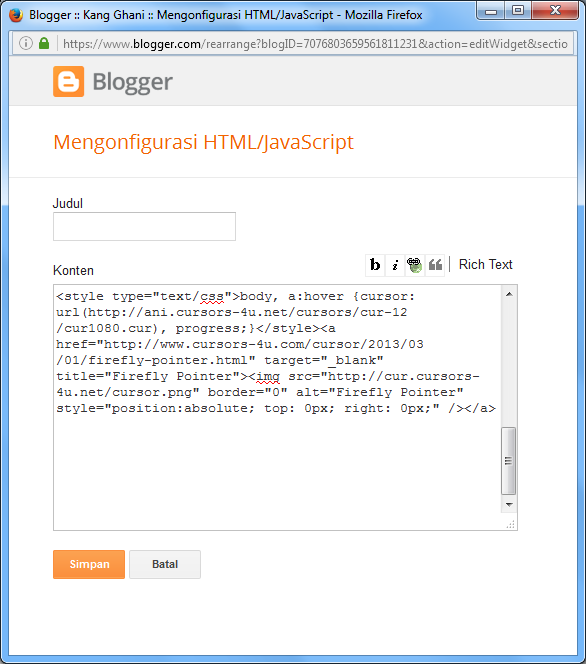Click the Konten label
This screenshot has height=664, width=586.
(x=73, y=271)
